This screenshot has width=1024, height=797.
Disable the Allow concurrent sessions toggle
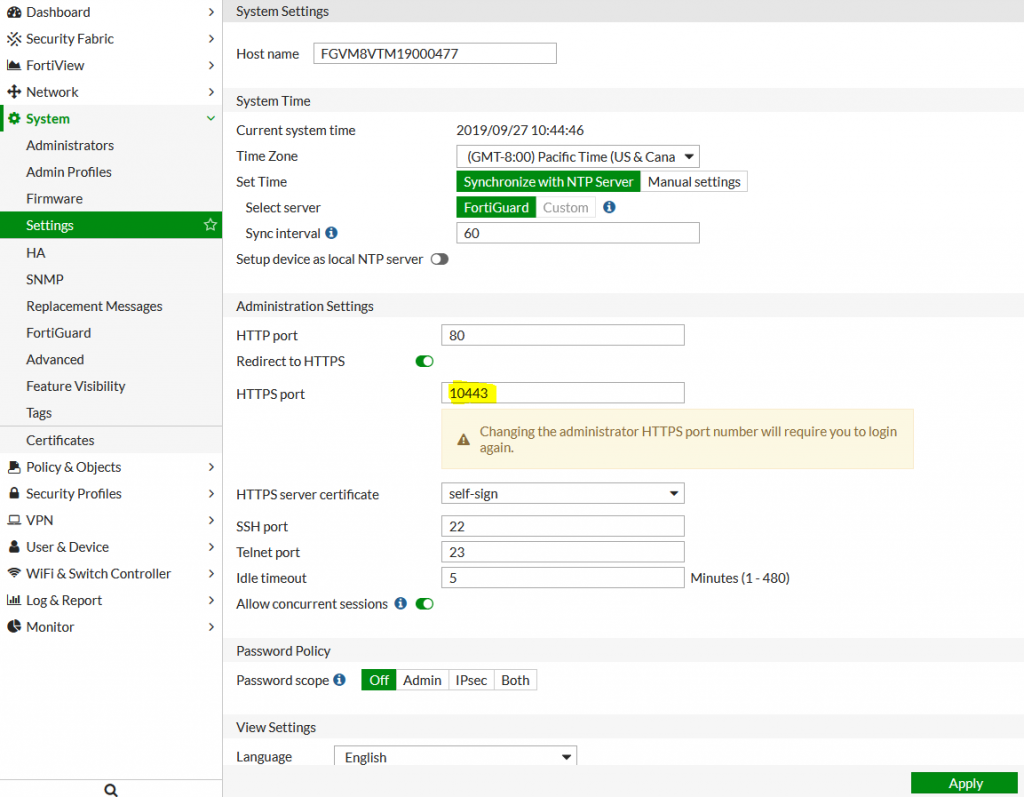424,604
